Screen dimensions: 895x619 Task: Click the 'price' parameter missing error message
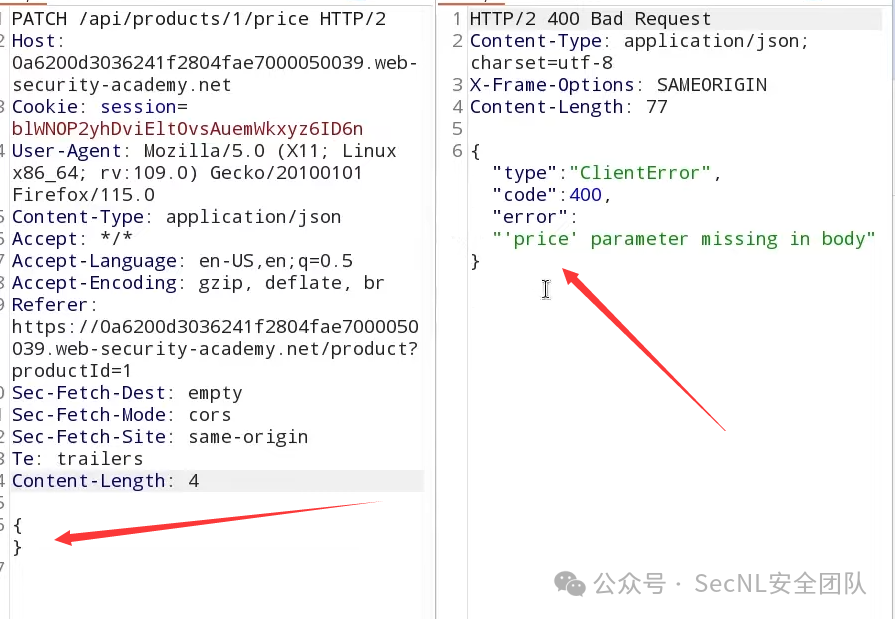684,239
